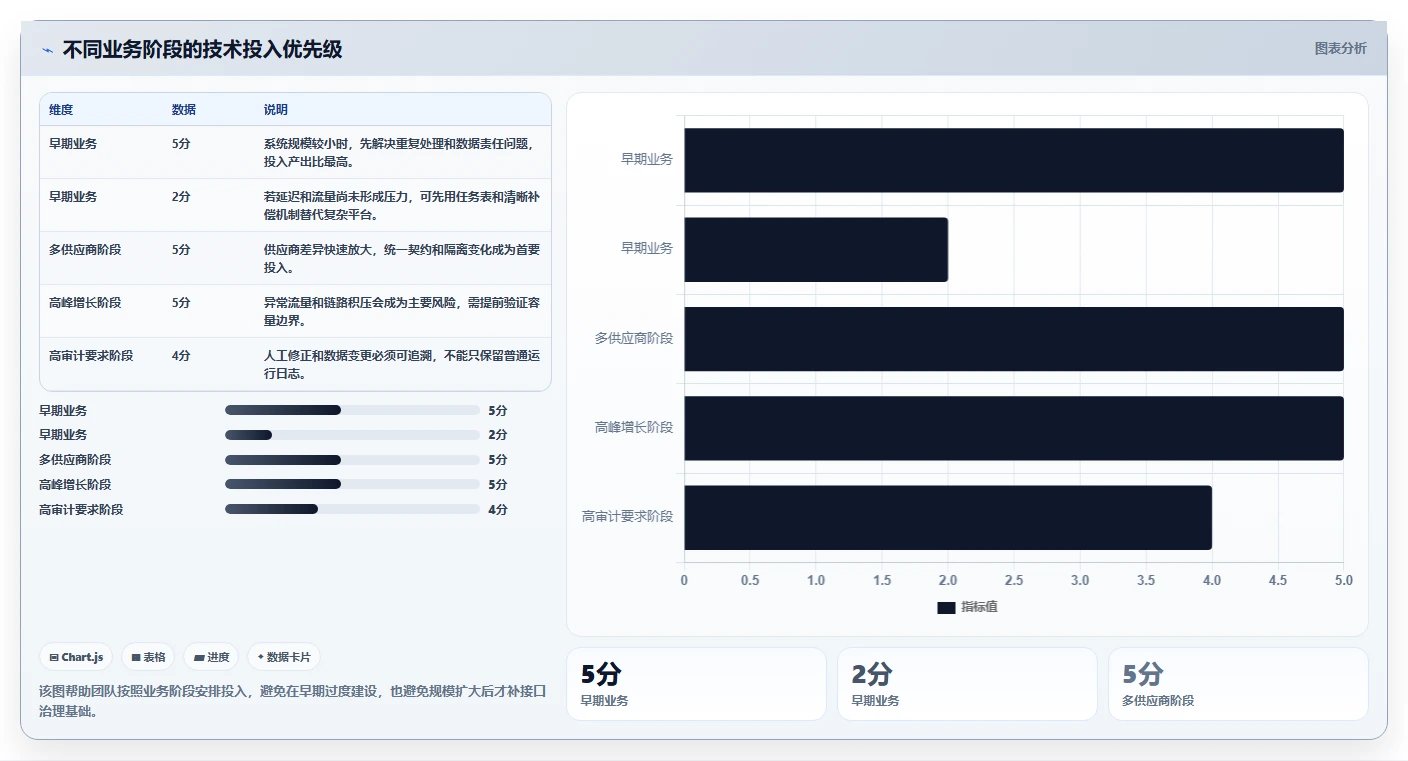The height and width of the screenshot is (761, 1408).
Task: Click the 4分 value in the table
Action: pos(181,355)
